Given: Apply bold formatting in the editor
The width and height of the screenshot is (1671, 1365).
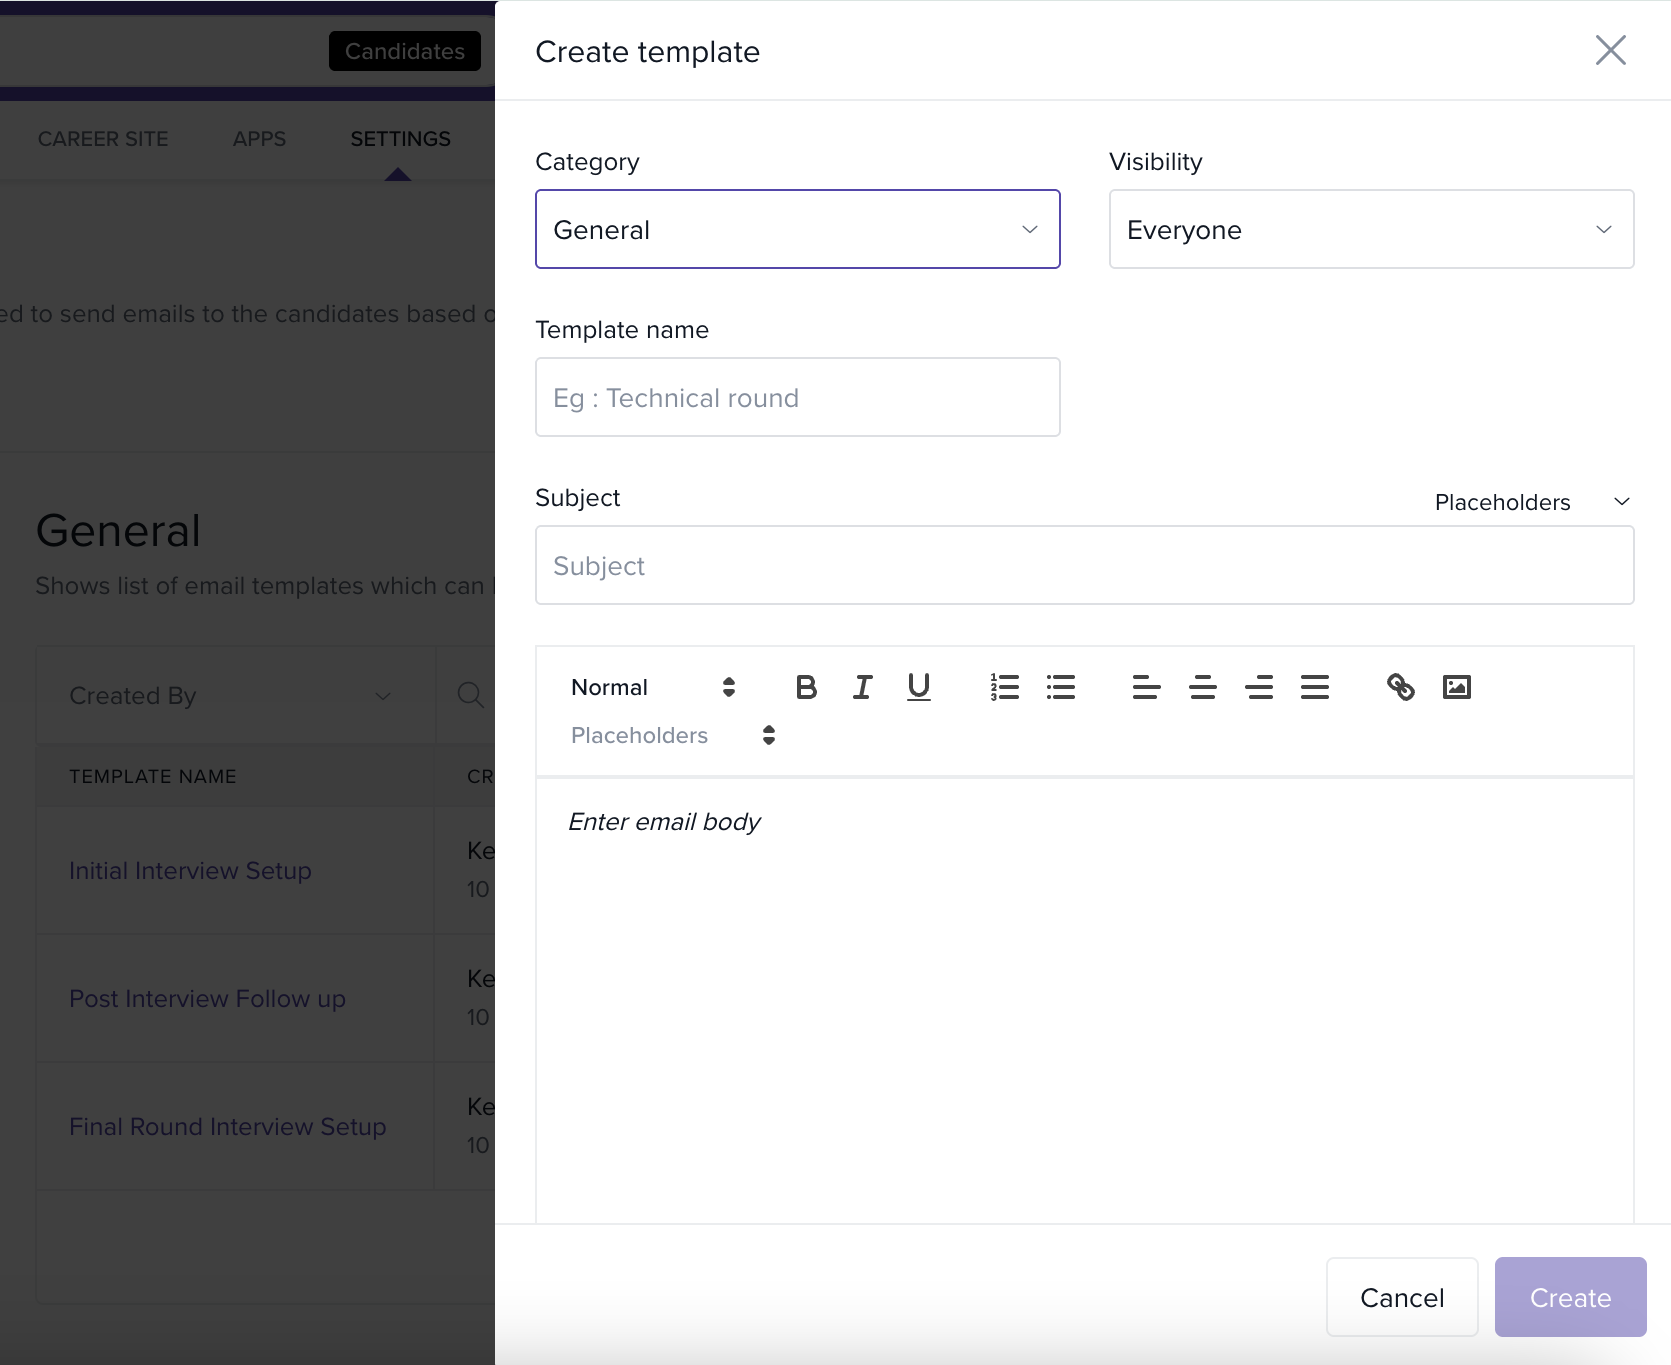Looking at the screenshot, I should [x=806, y=687].
